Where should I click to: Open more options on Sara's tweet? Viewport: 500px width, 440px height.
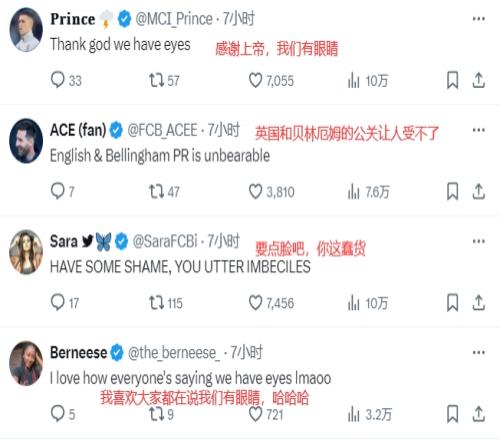(479, 241)
